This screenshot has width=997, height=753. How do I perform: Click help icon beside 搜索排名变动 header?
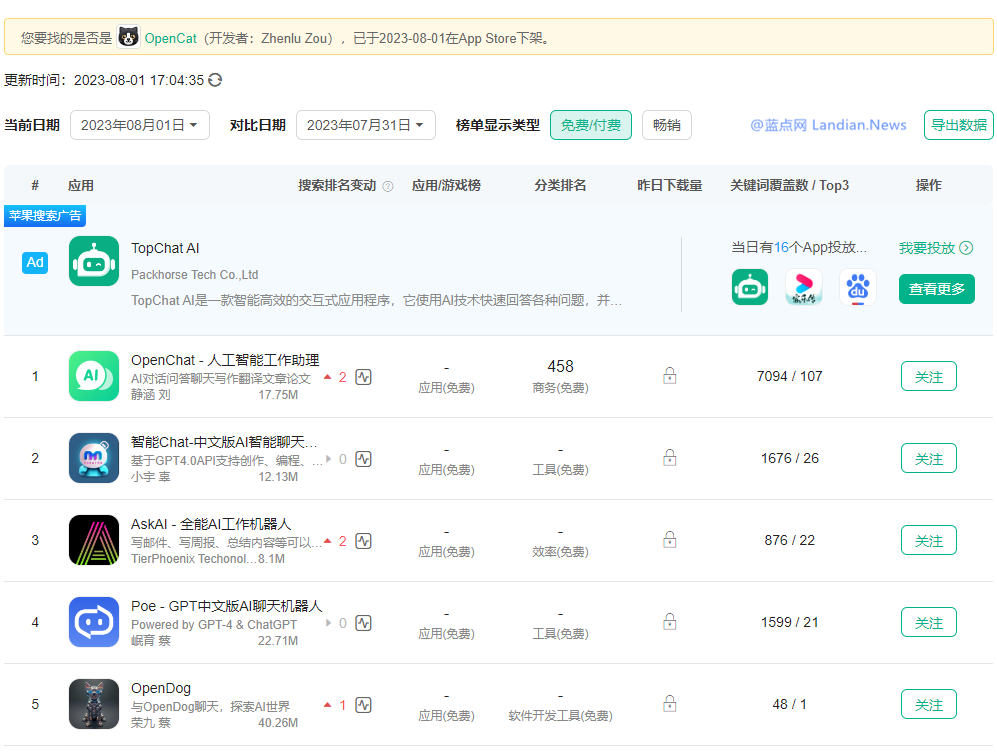coord(388,186)
